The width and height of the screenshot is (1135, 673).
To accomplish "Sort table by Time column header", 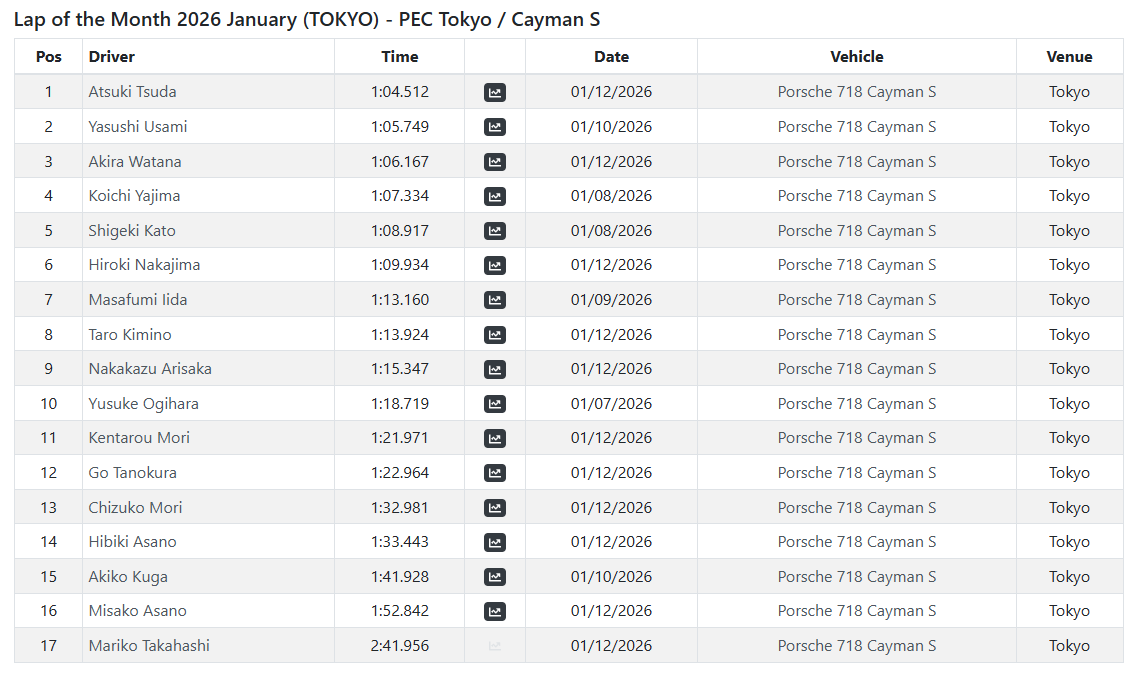I will [x=399, y=57].
